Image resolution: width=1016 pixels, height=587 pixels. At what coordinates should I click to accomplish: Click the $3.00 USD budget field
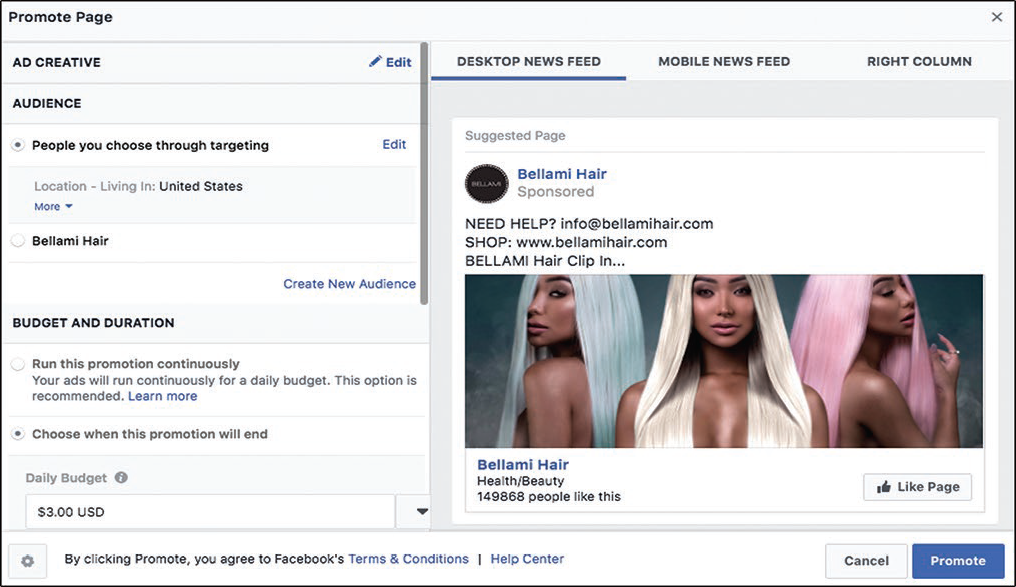click(210, 512)
